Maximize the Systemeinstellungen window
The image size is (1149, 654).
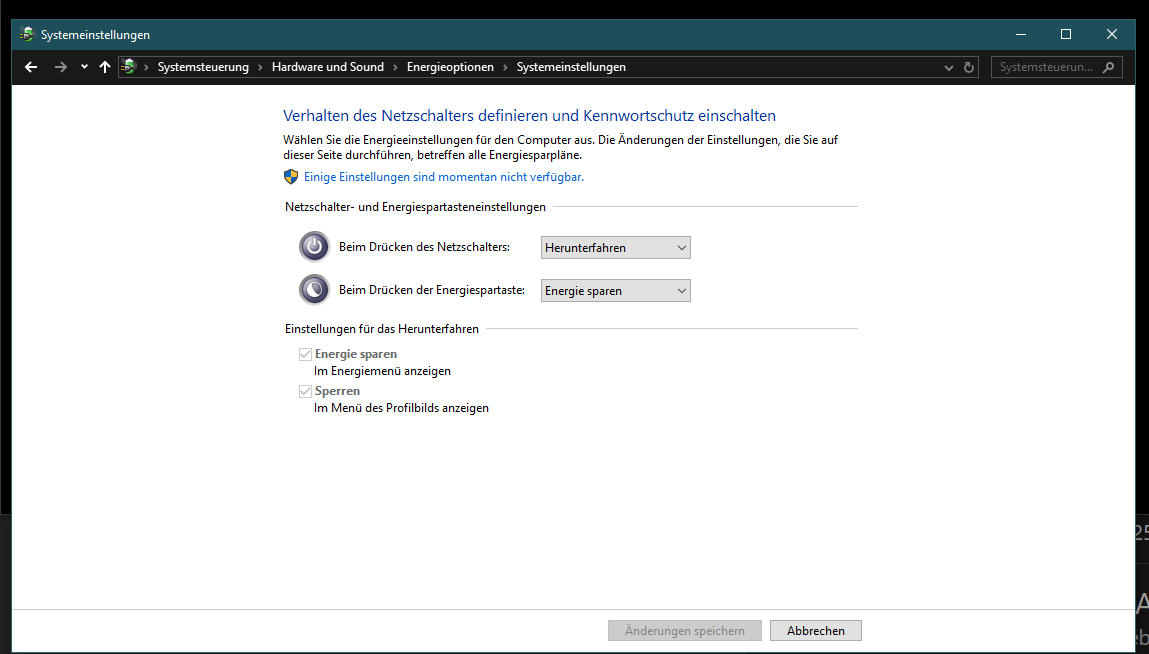click(1066, 34)
